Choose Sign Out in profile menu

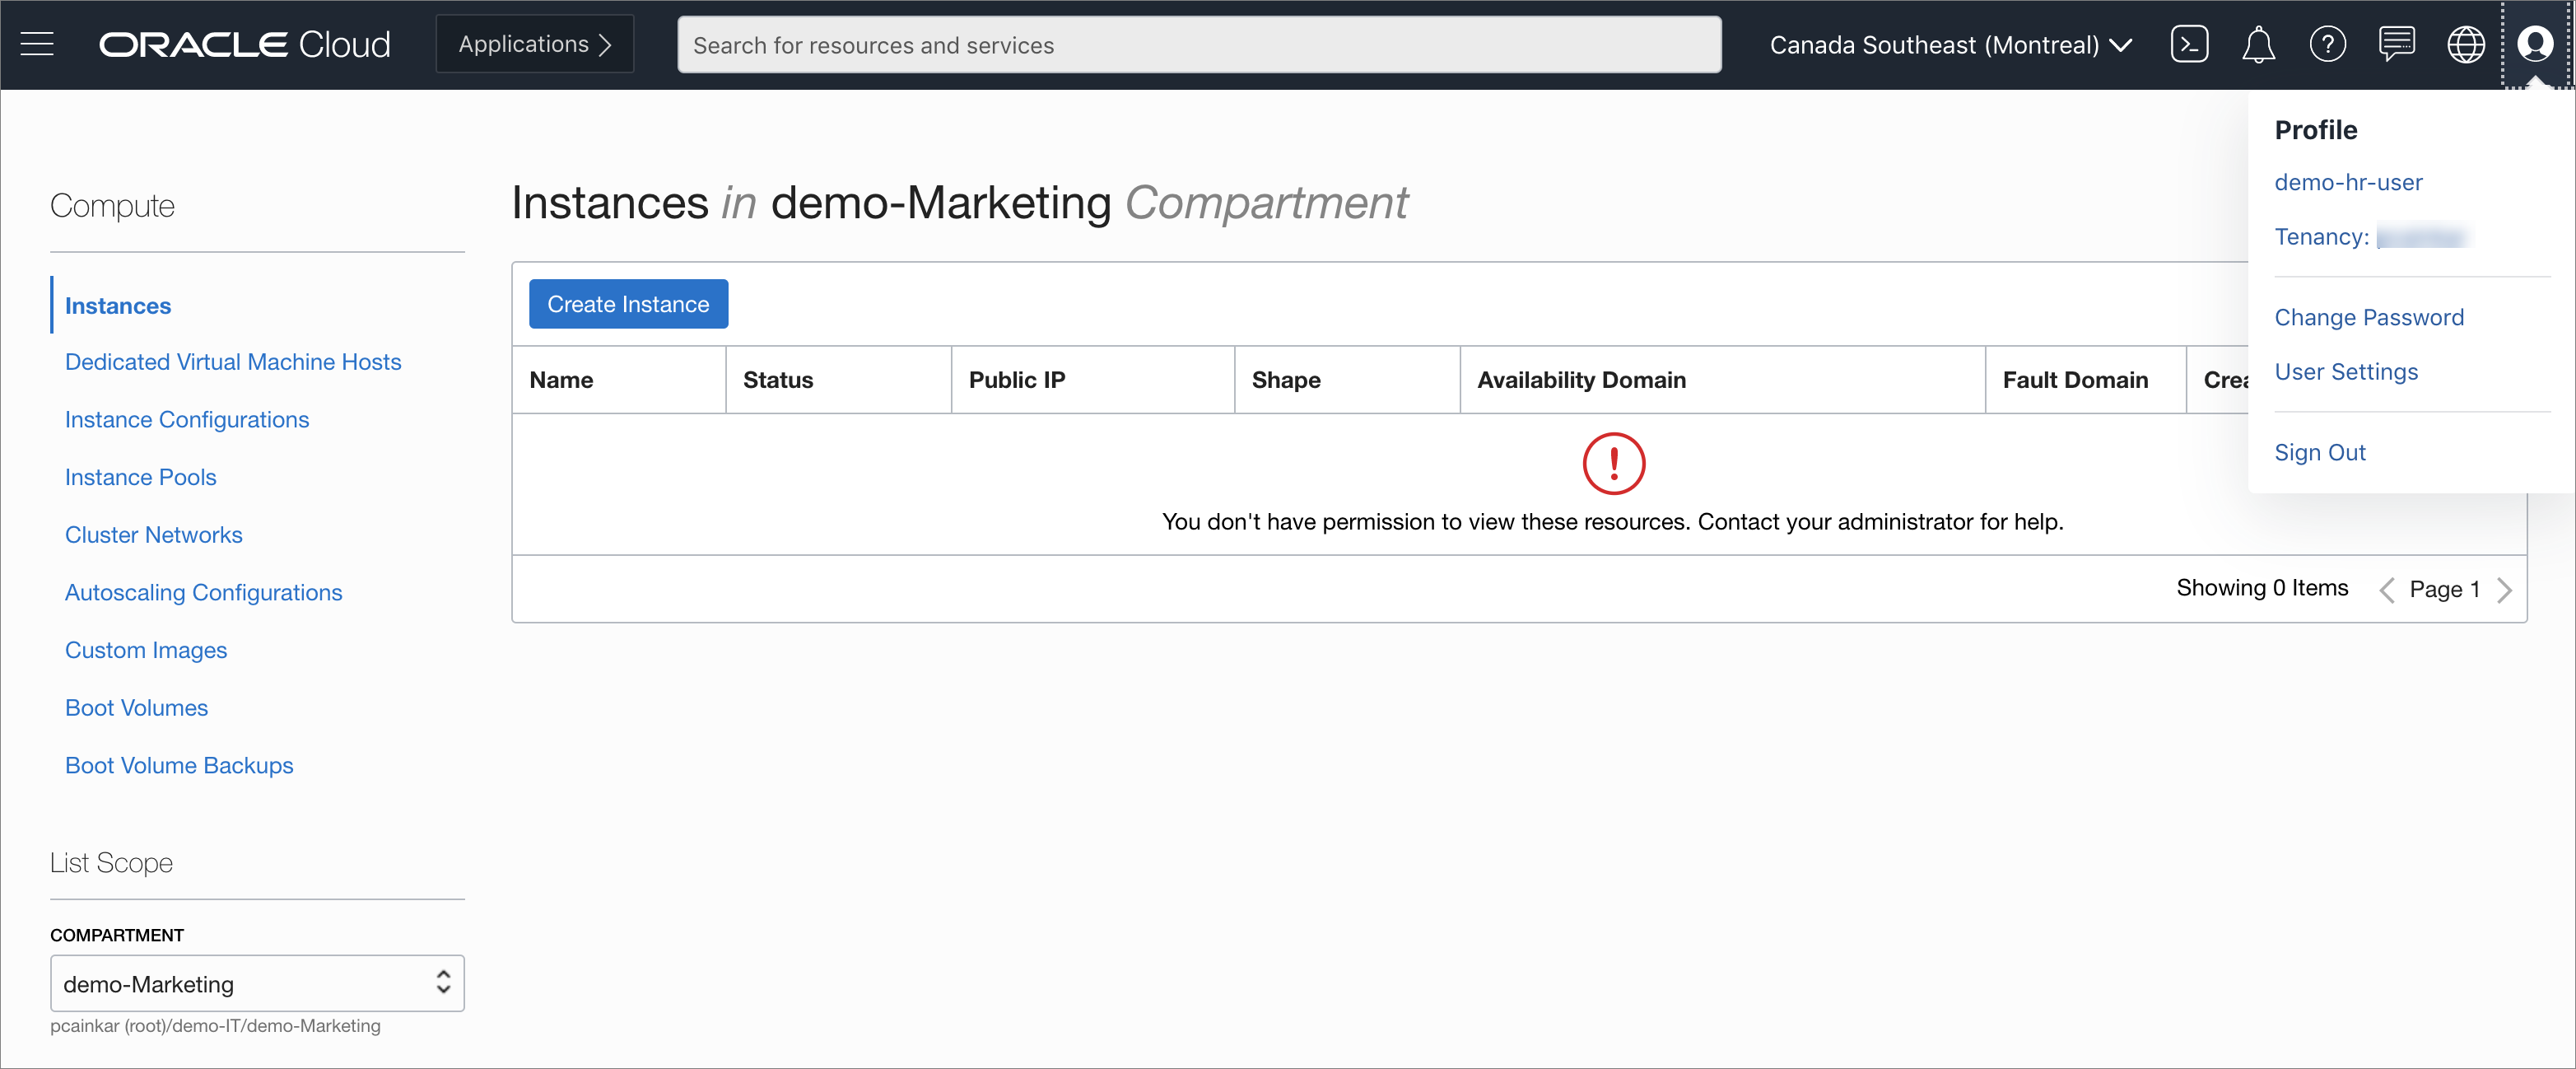tap(2319, 452)
